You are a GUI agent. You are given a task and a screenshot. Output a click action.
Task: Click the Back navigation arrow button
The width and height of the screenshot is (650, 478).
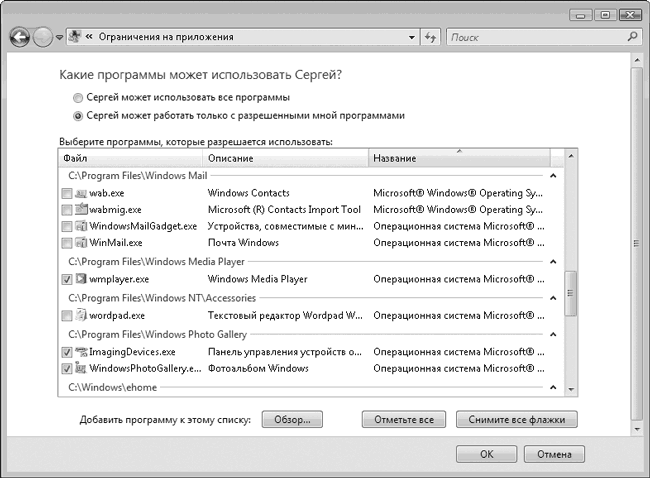(19, 37)
